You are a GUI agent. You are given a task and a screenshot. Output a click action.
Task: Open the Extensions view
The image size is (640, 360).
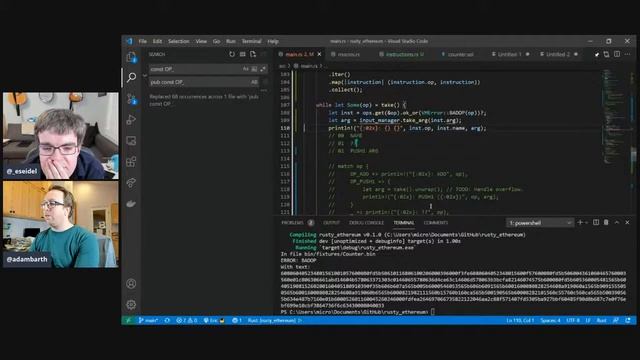click(131, 162)
